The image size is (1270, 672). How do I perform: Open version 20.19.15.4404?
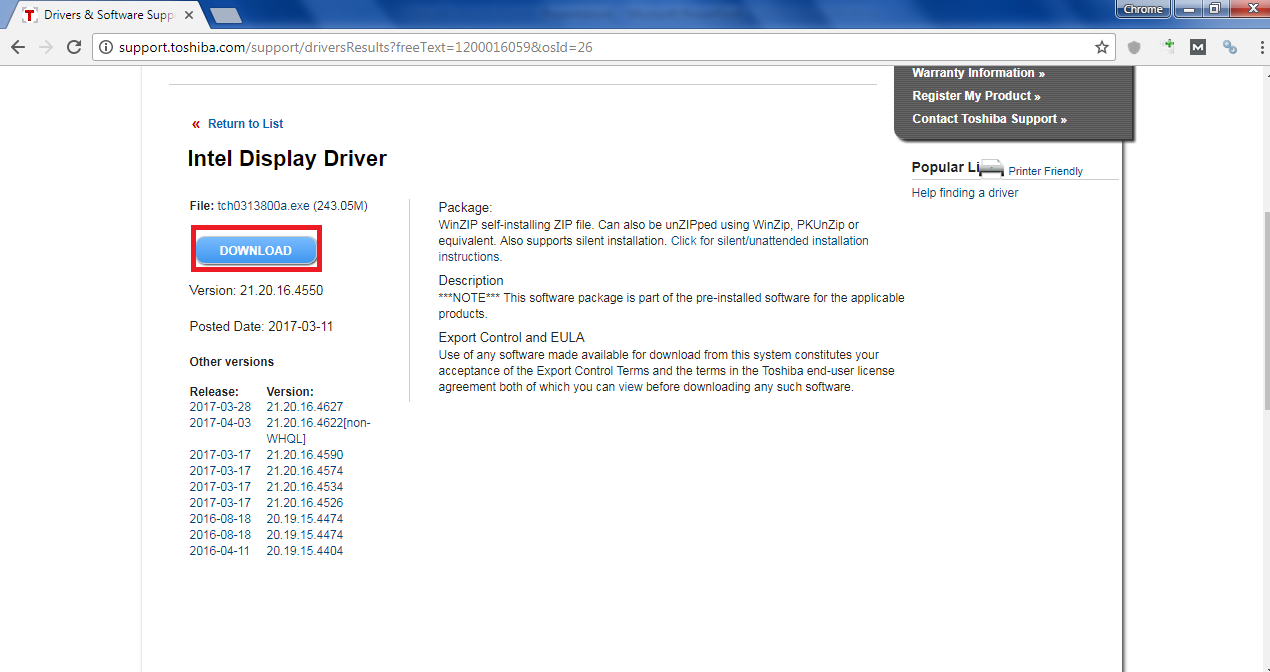305,551
